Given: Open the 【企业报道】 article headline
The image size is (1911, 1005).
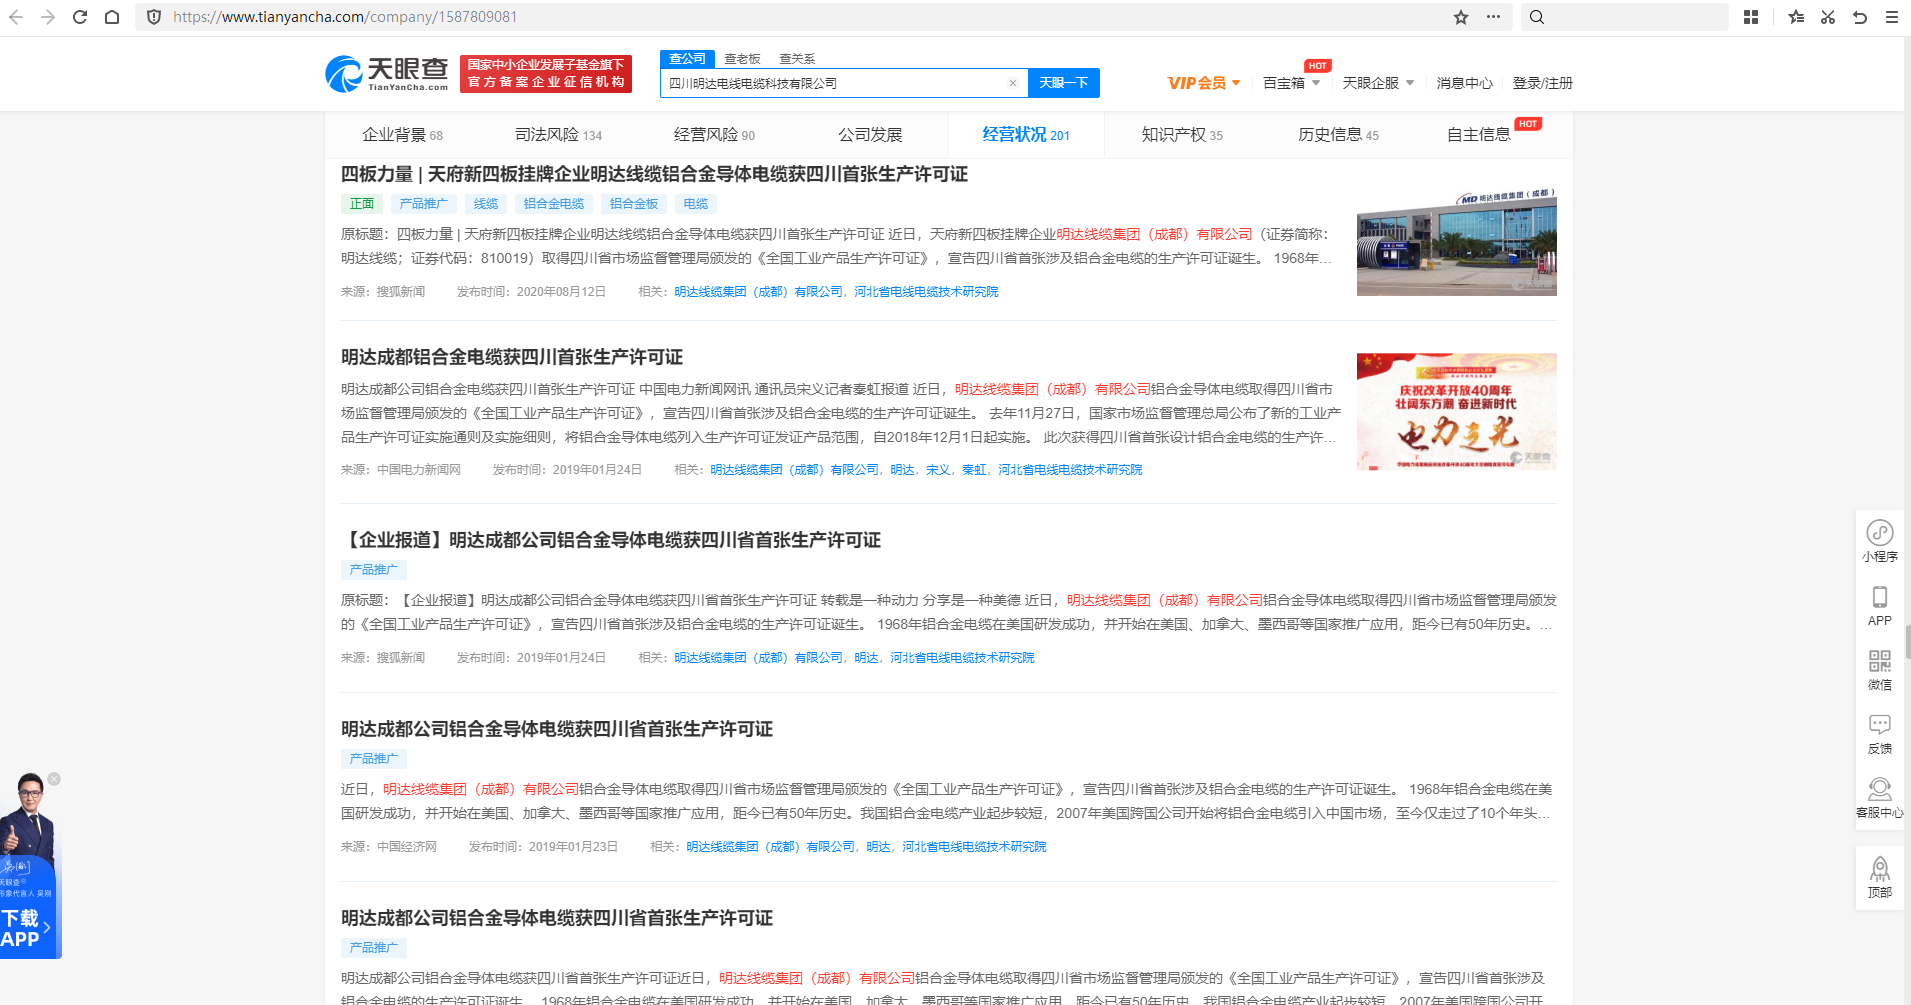Looking at the screenshot, I should [611, 540].
